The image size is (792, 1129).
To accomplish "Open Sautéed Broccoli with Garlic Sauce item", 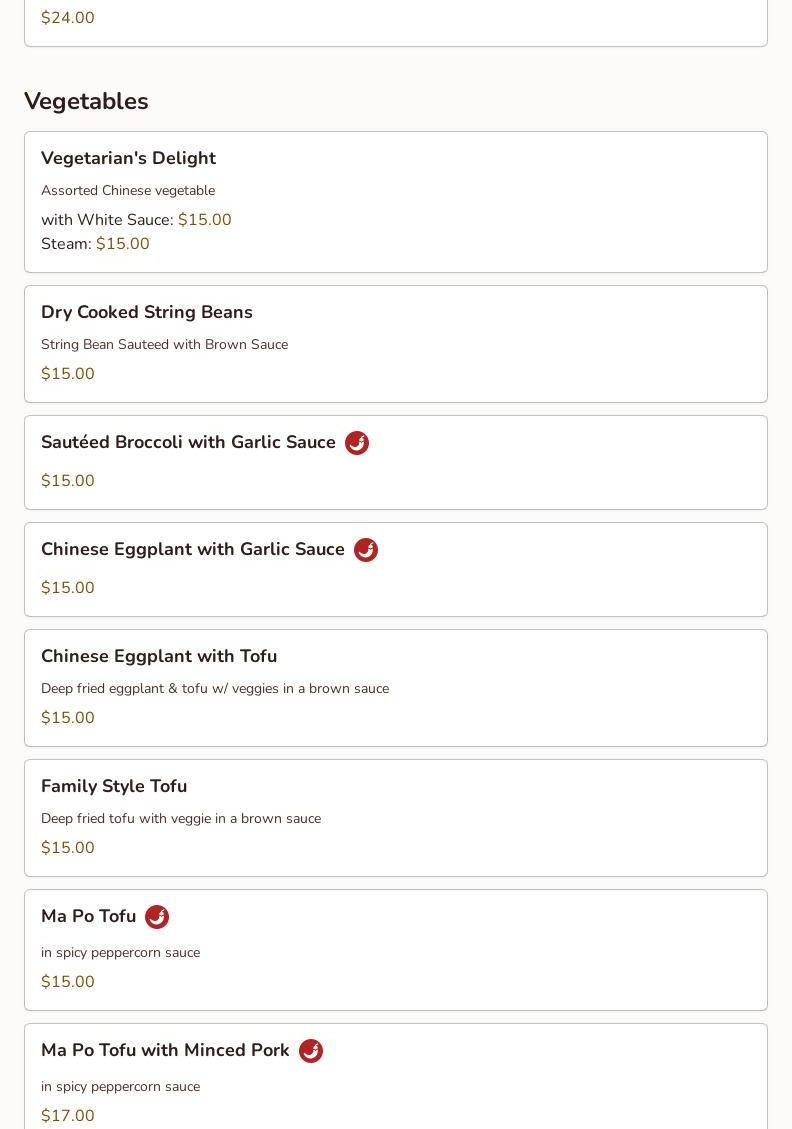I will click(x=188, y=442).
